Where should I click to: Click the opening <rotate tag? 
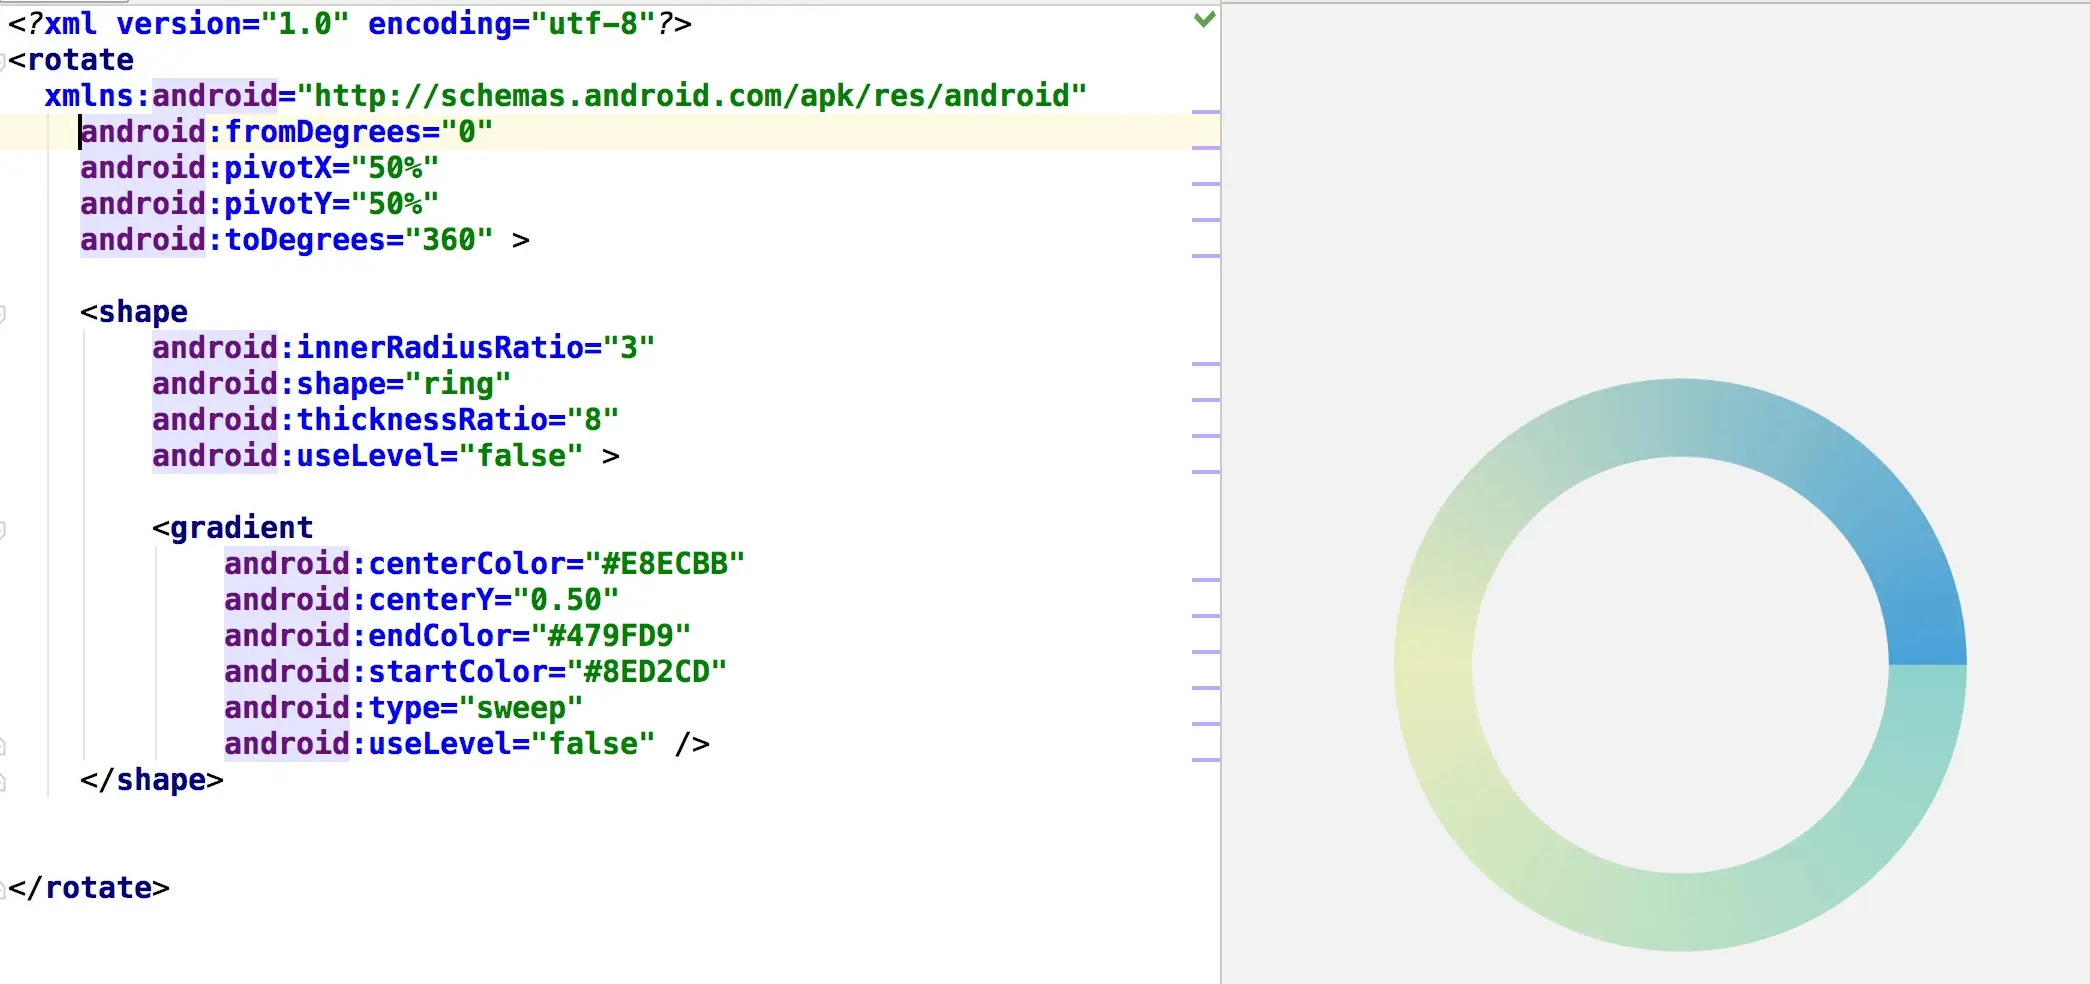click(71, 60)
